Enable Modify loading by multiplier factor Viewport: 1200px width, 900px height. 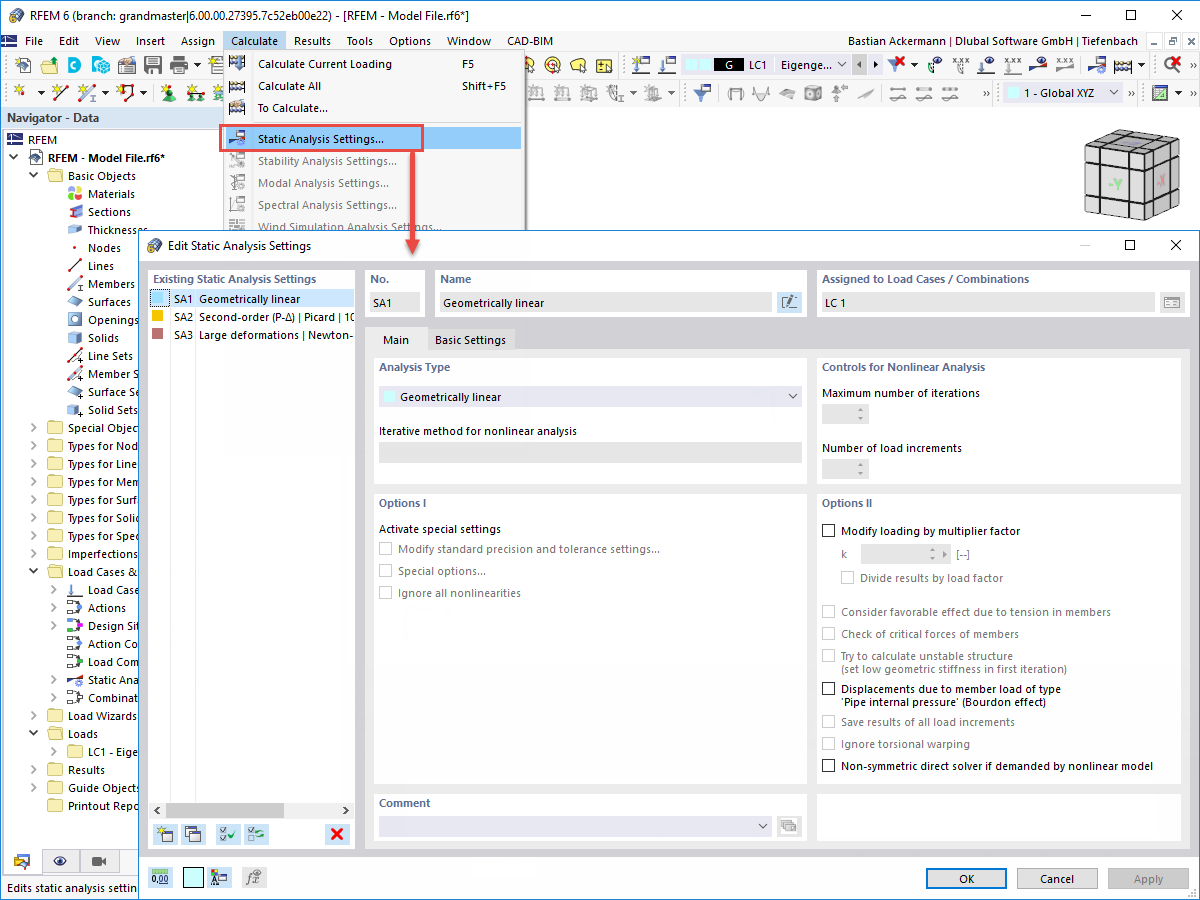(x=826, y=530)
